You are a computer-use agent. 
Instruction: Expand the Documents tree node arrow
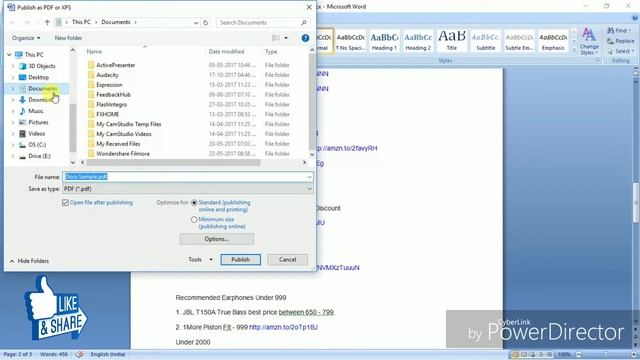(x=13, y=89)
